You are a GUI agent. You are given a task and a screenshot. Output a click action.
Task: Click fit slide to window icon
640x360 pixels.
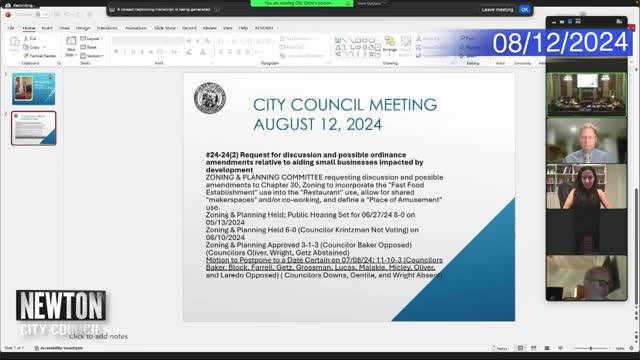point(631,348)
